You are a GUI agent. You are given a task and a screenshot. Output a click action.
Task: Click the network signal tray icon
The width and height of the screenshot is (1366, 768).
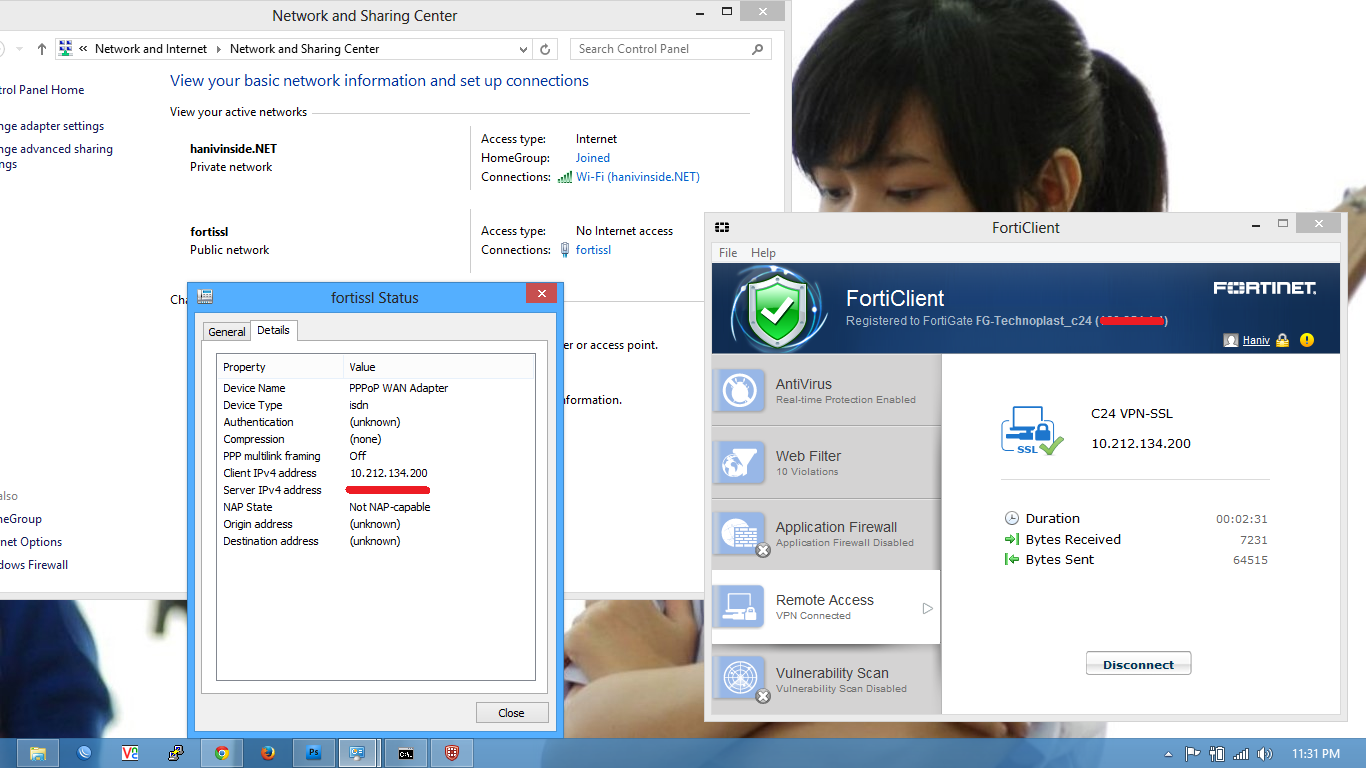point(1241,753)
